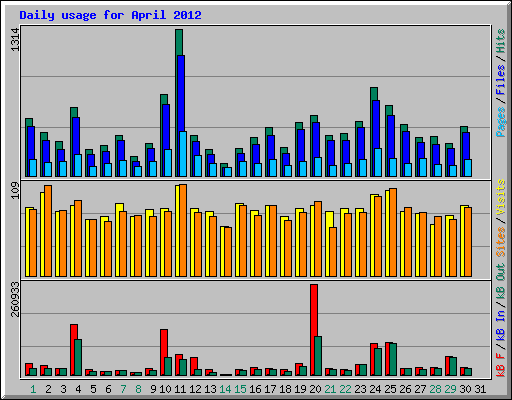Screen dimensions: 512x400
Task: Click day 3 label on the x-axis
Action: click(63, 389)
